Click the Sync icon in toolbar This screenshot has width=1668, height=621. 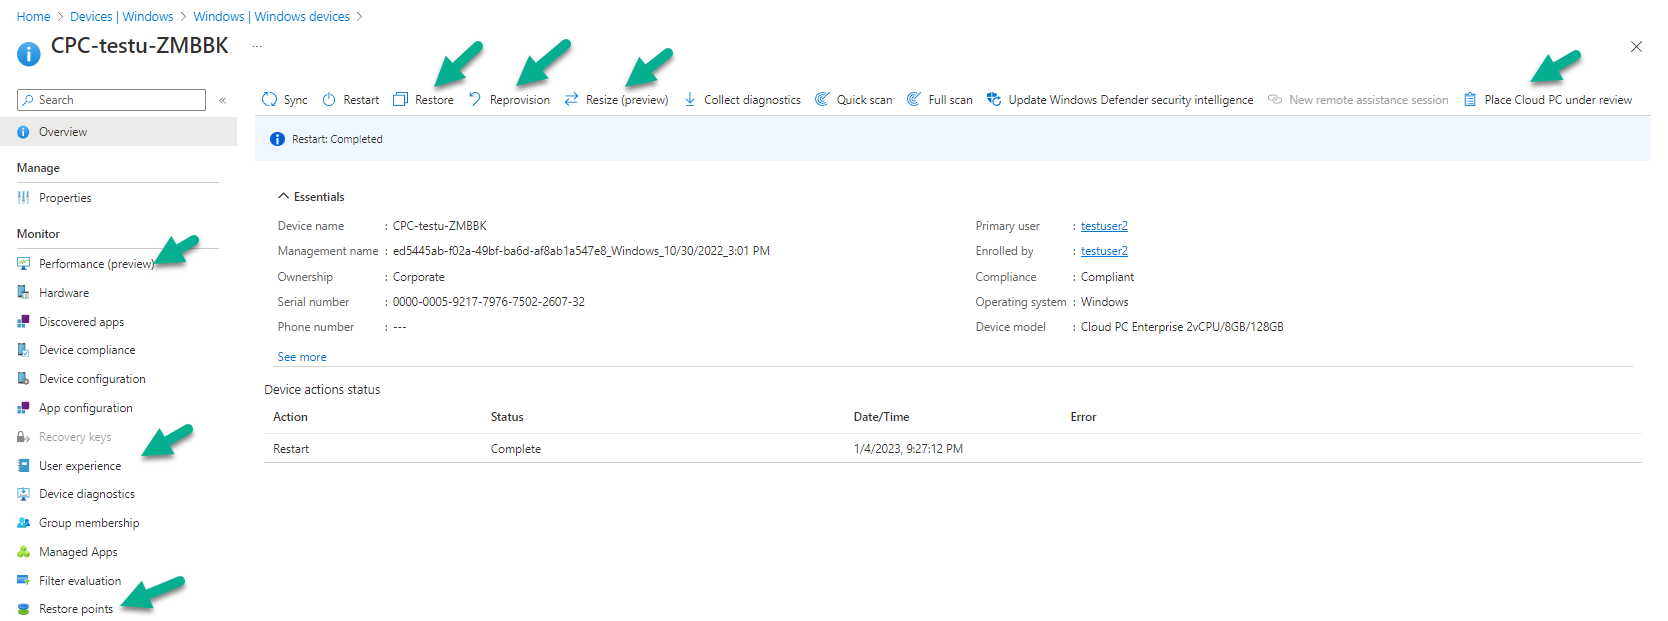[269, 99]
